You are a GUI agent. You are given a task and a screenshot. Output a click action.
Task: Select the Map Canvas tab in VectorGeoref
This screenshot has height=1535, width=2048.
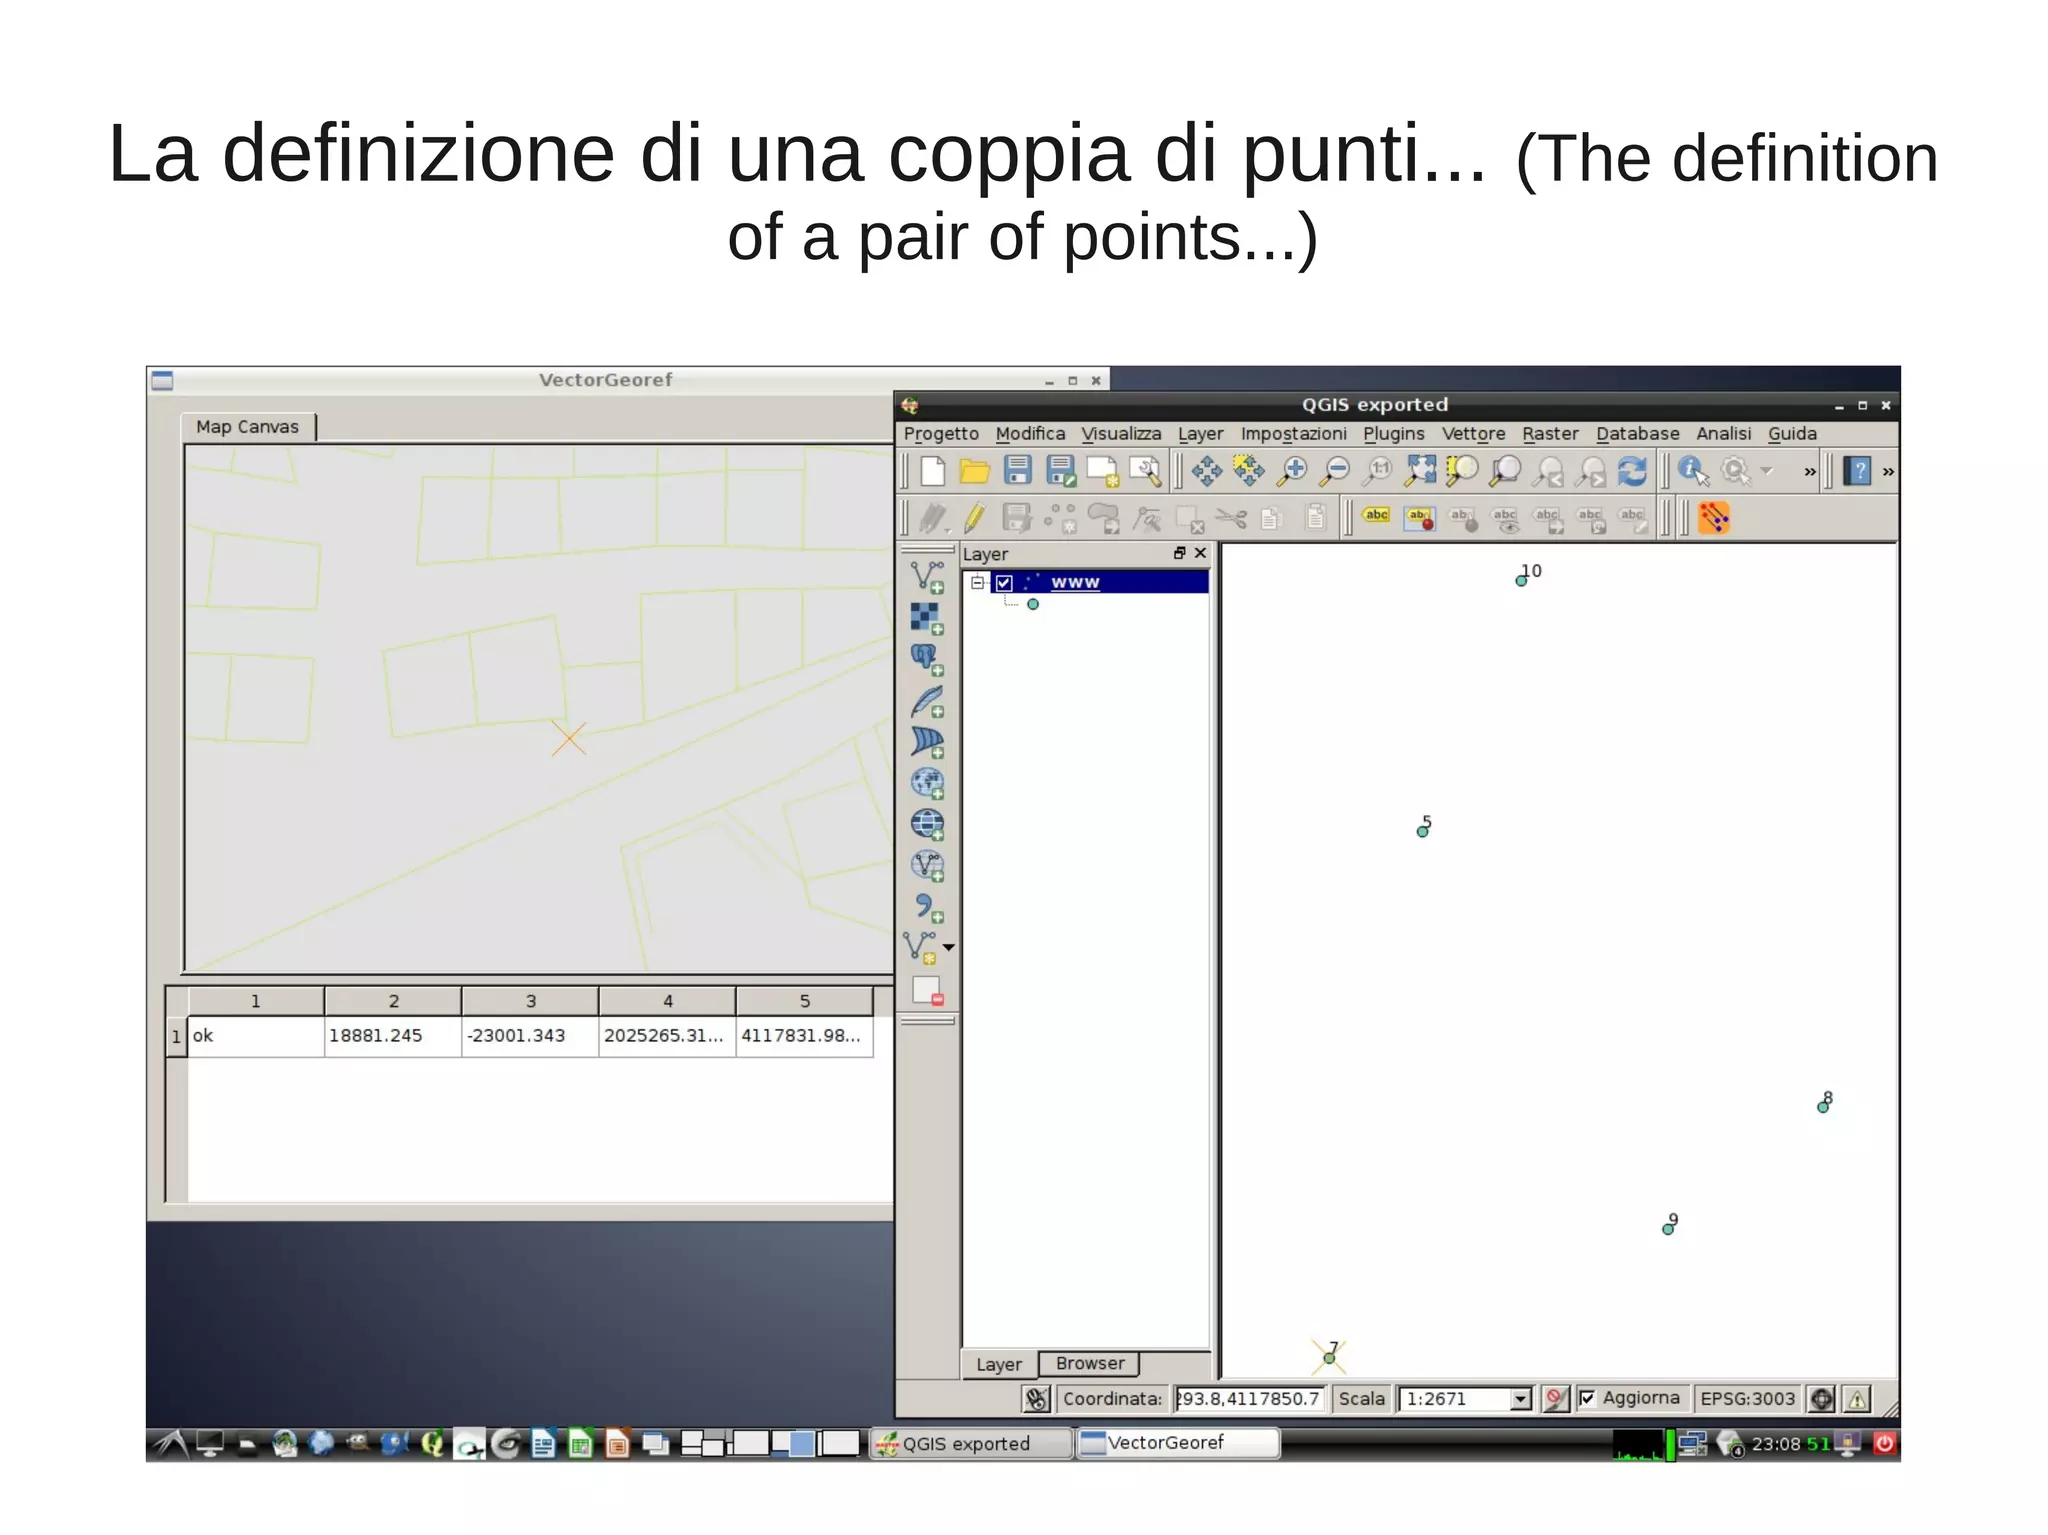[x=247, y=427]
